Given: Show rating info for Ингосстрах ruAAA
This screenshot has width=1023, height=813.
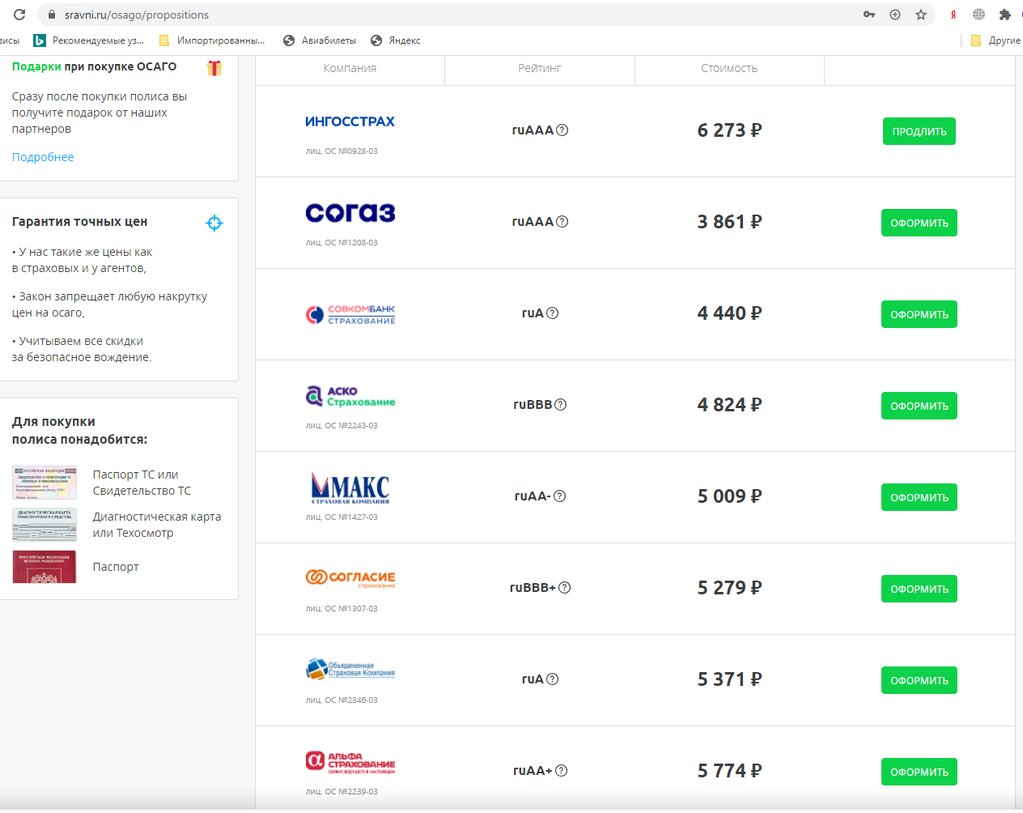Looking at the screenshot, I should [x=562, y=130].
